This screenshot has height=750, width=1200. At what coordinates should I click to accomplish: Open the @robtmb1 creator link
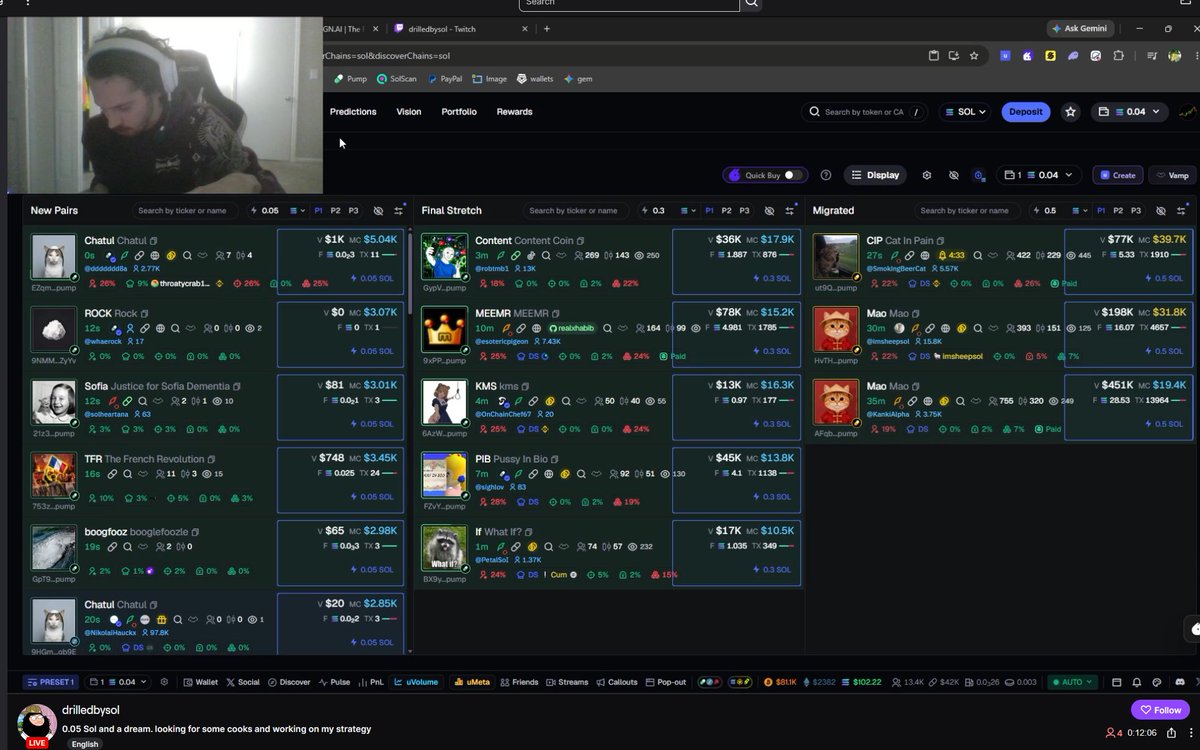pos(492,269)
